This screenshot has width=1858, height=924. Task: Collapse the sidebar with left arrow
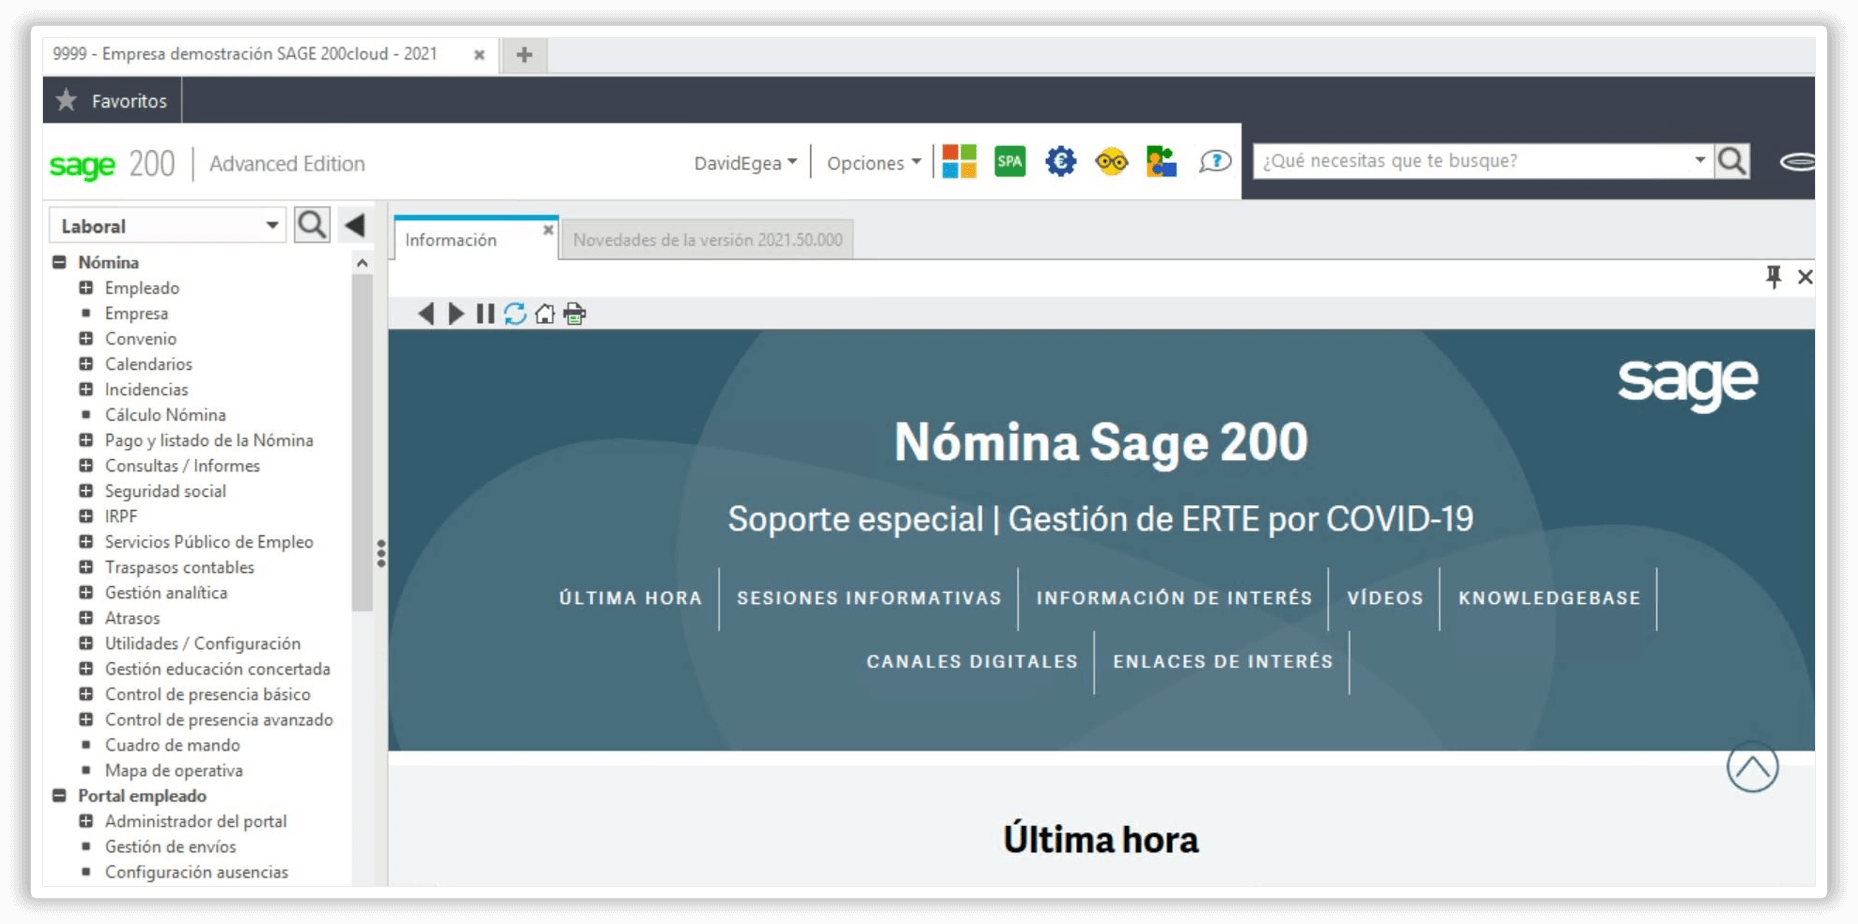pyautogui.click(x=355, y=225)
